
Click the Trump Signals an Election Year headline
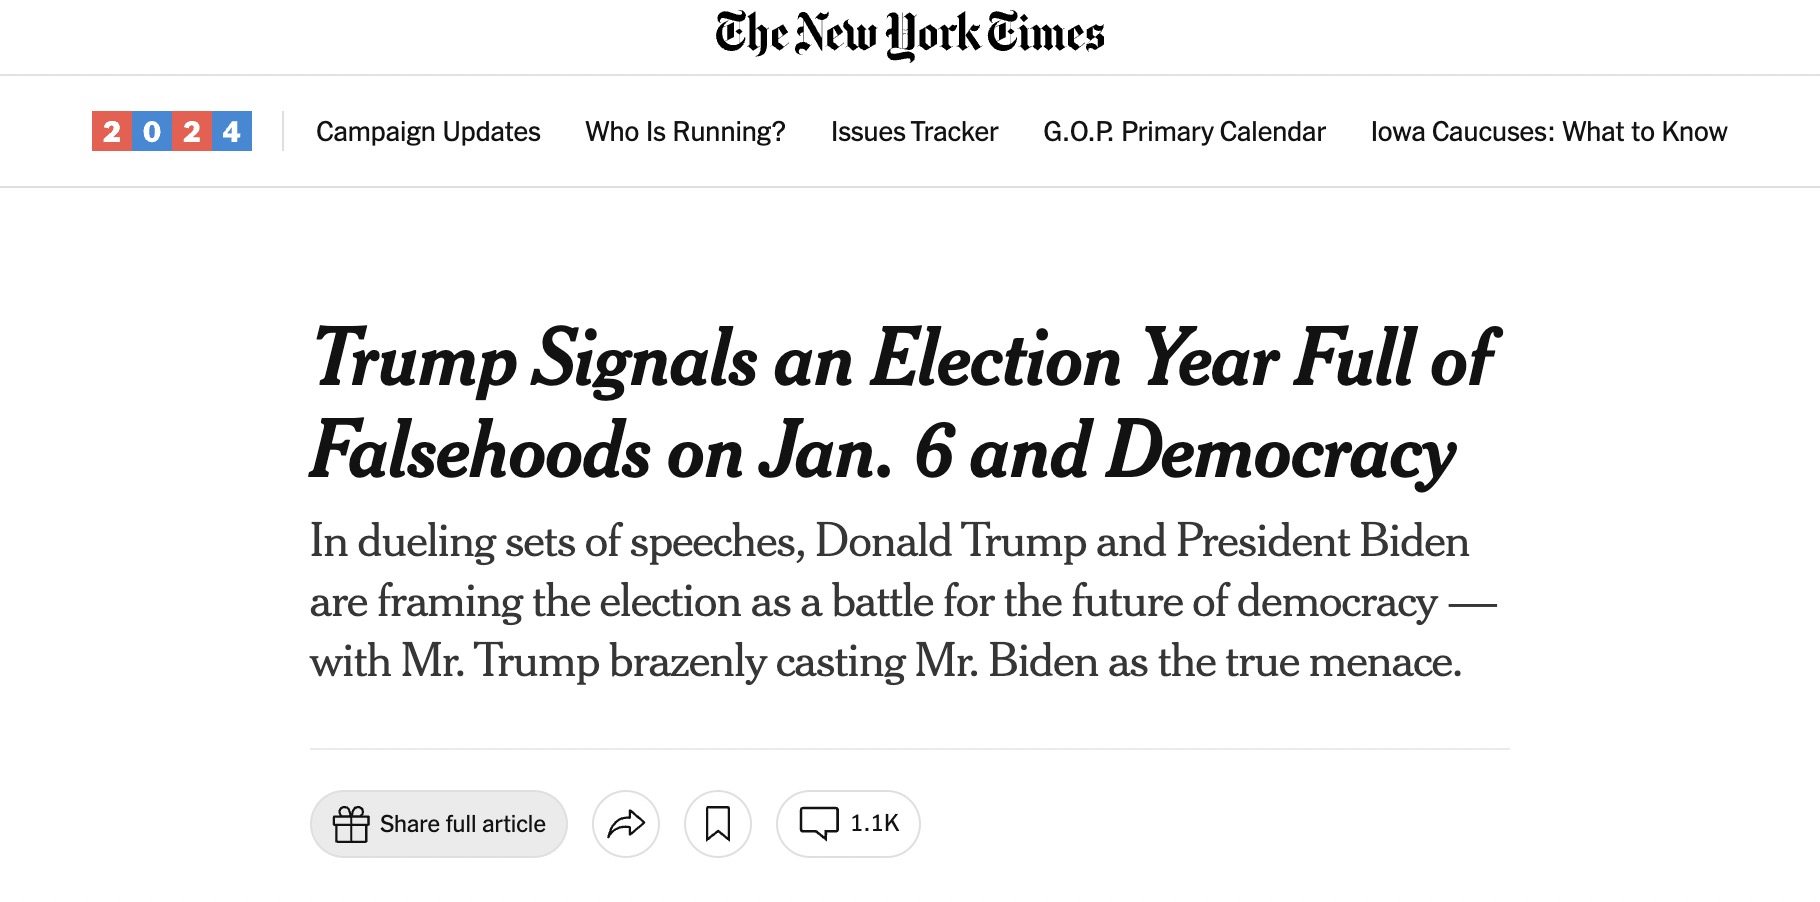click(x=905, y=405)
